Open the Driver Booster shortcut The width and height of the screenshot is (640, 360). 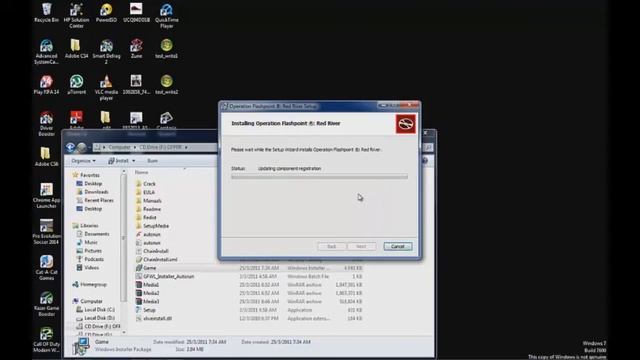point(46,124)
